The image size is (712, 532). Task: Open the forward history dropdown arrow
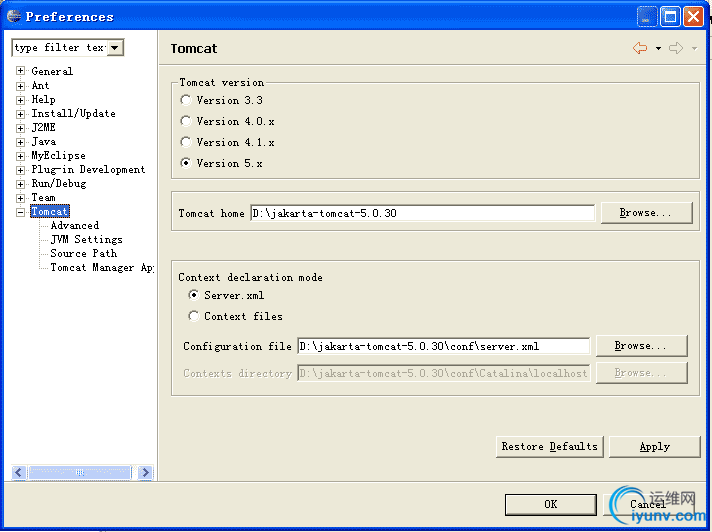694,48
